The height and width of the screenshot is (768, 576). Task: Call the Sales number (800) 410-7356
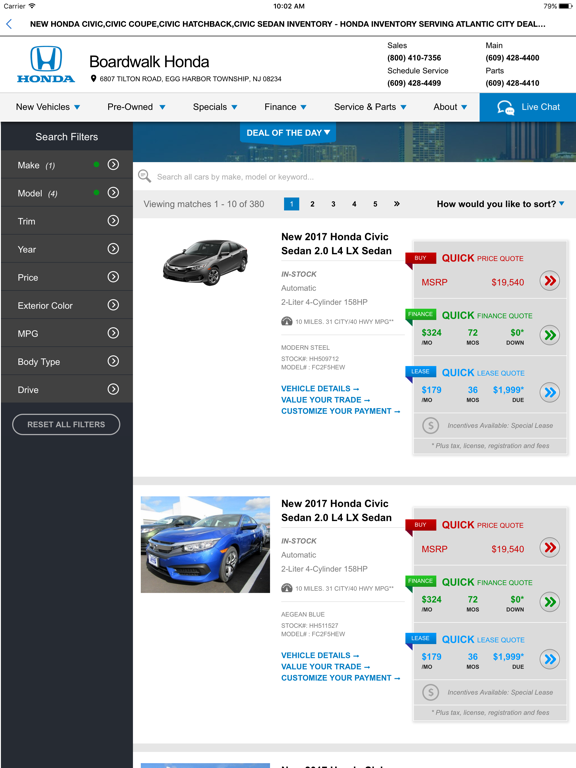pos(414,58)
